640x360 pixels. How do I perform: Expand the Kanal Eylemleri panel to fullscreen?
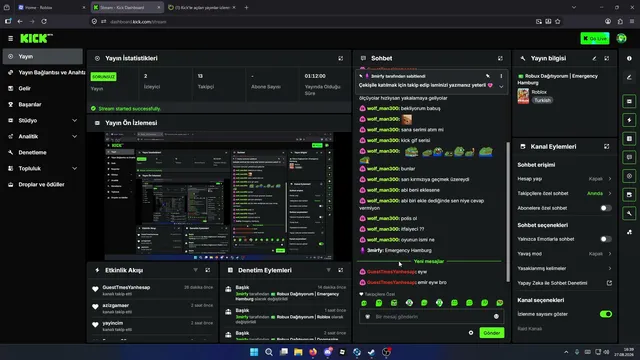[x=607, y=147]
